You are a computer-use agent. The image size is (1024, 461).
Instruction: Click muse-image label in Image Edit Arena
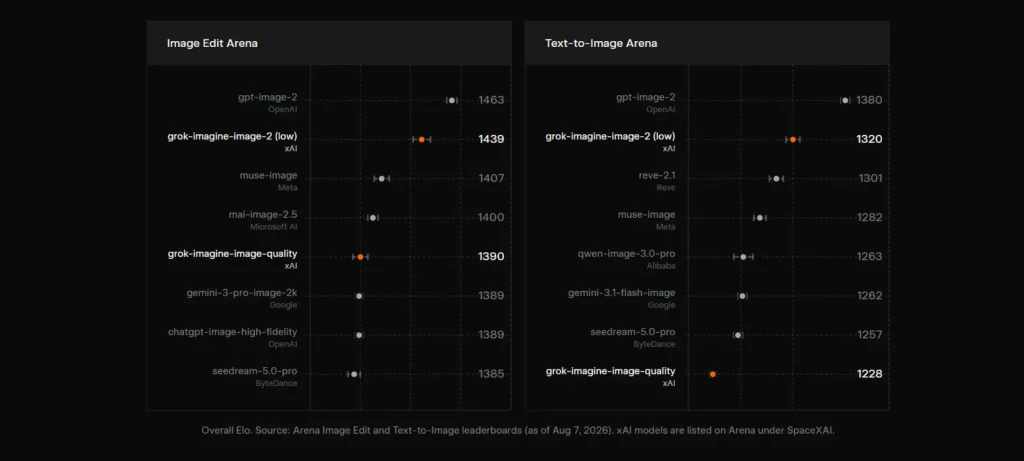click(x=268, y=175)
